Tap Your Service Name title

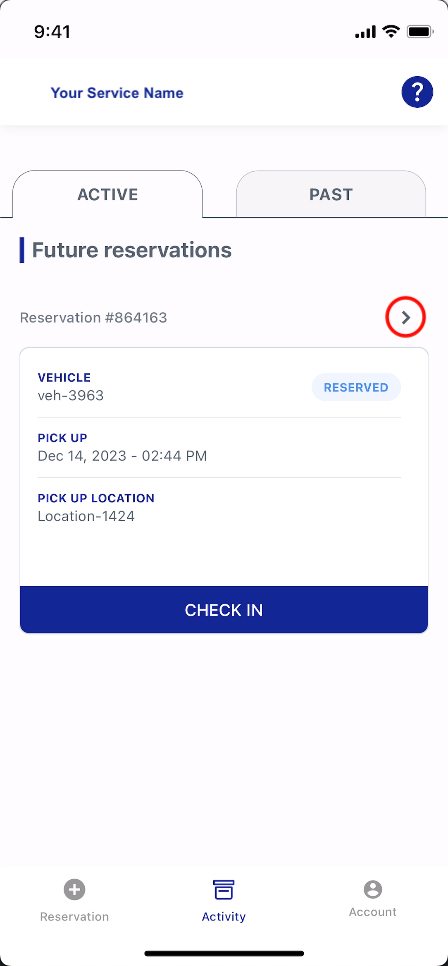[117, 93]
